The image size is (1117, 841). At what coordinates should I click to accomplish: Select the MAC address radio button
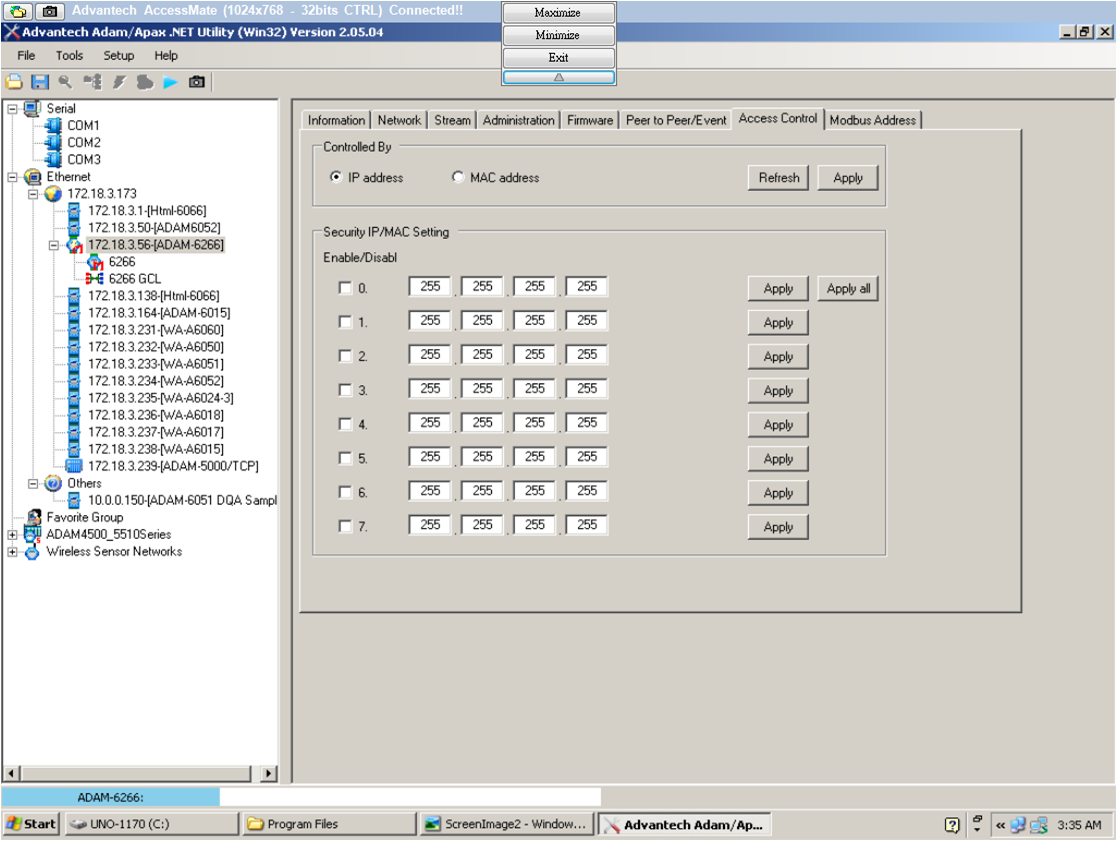458,177
